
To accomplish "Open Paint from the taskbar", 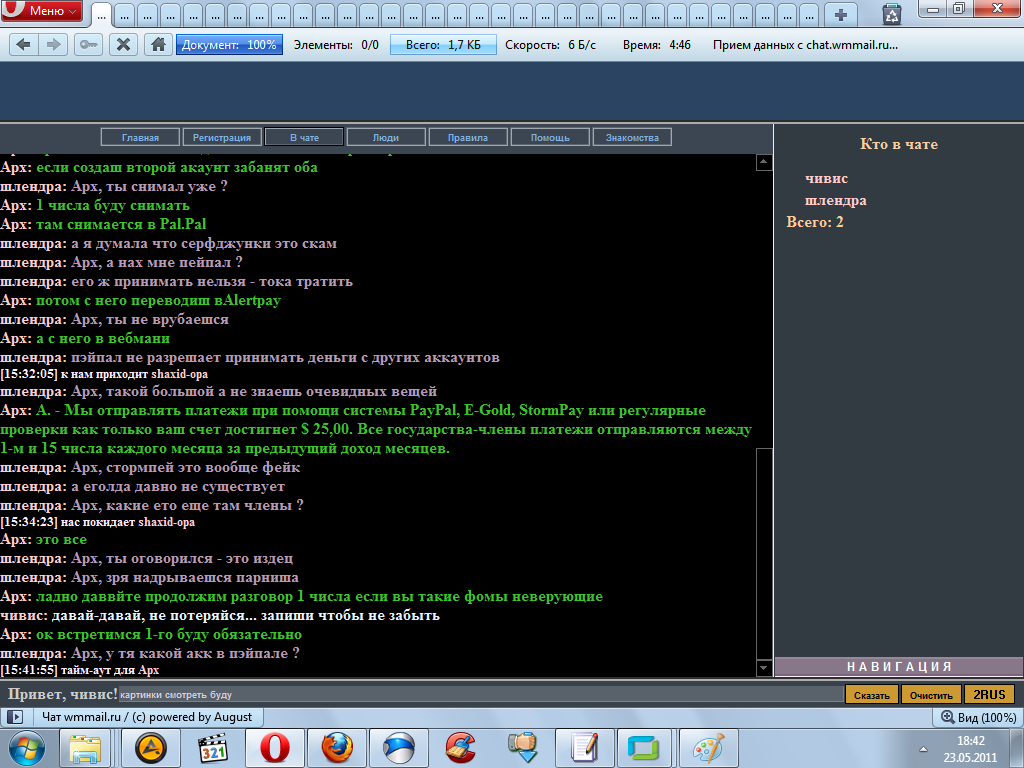I will pos(709,748).
